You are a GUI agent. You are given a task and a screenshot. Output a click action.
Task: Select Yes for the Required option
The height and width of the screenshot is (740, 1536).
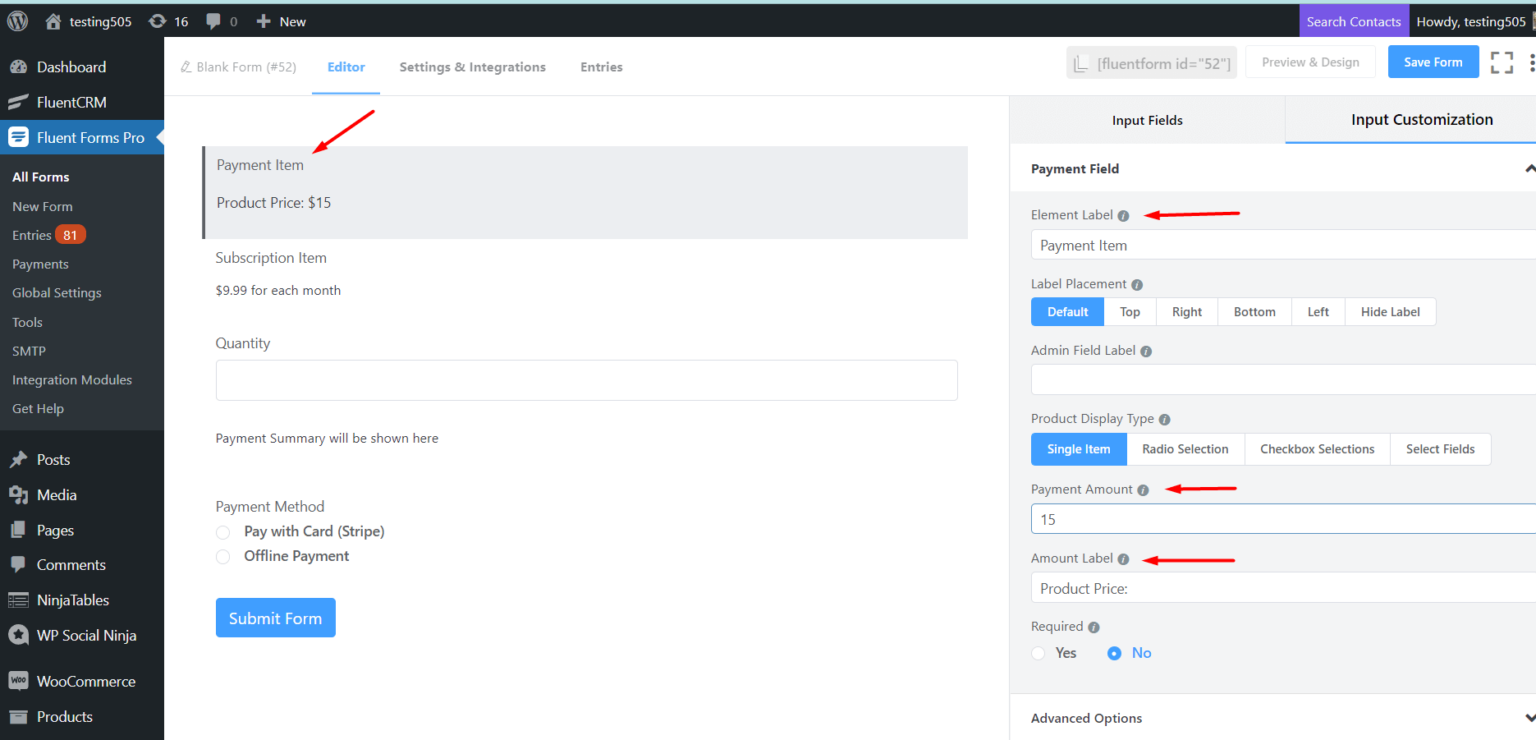pos(1038,652)
